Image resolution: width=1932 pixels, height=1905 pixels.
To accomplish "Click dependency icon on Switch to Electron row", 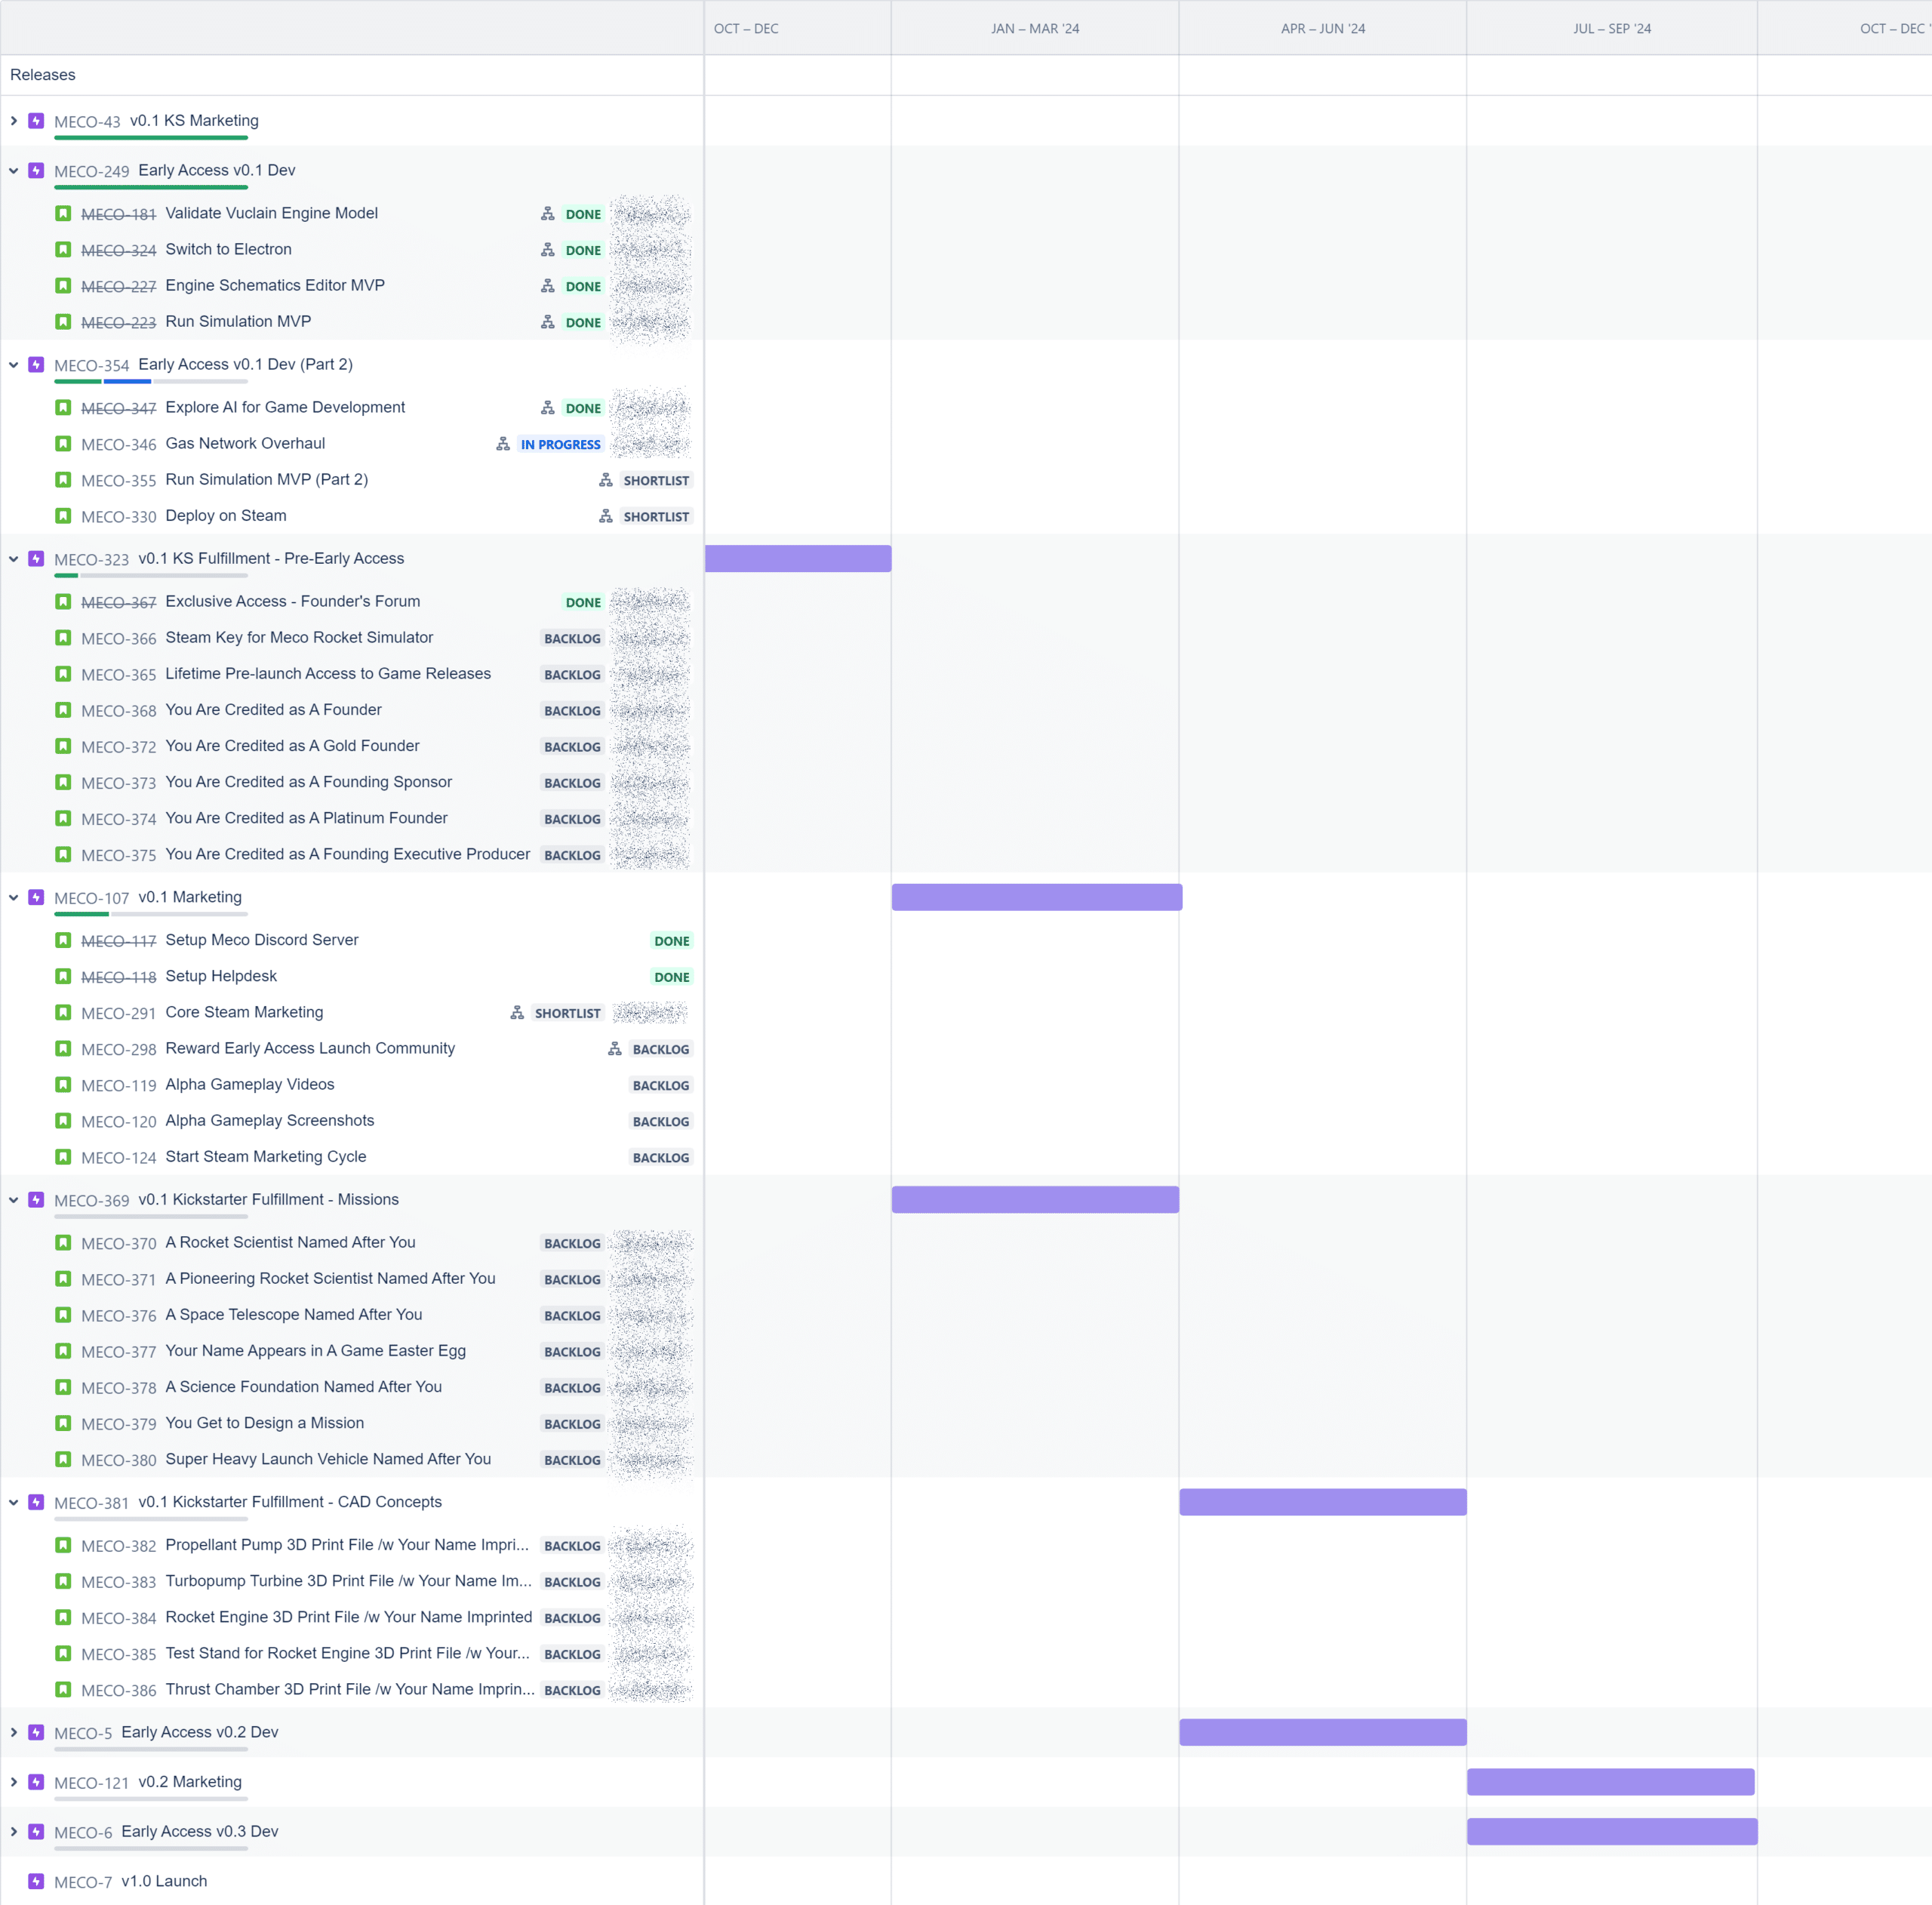I will [x=547, y=250].
